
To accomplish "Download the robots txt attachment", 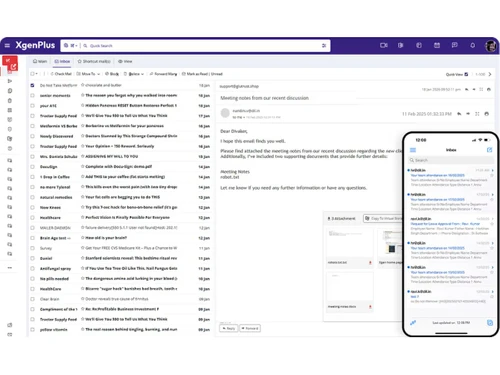I will pyautogui.click(x=370, y=263).
